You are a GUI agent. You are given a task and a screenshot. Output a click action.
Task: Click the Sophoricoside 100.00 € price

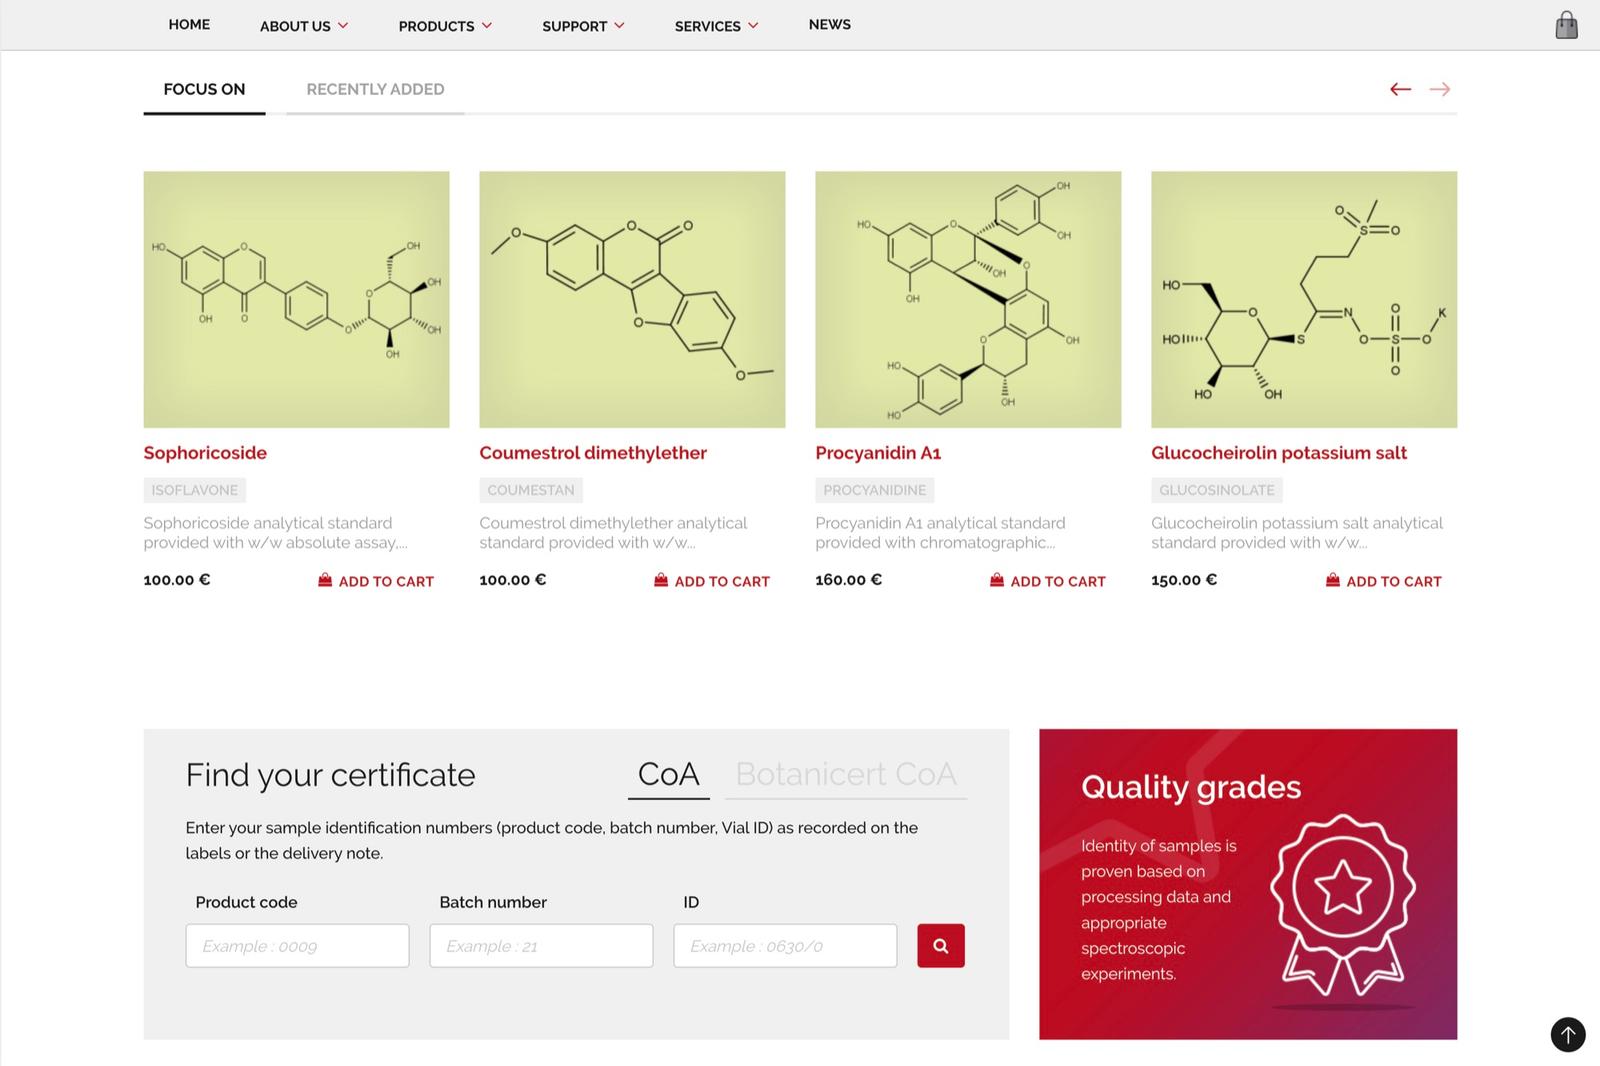[x=177, y=580]
